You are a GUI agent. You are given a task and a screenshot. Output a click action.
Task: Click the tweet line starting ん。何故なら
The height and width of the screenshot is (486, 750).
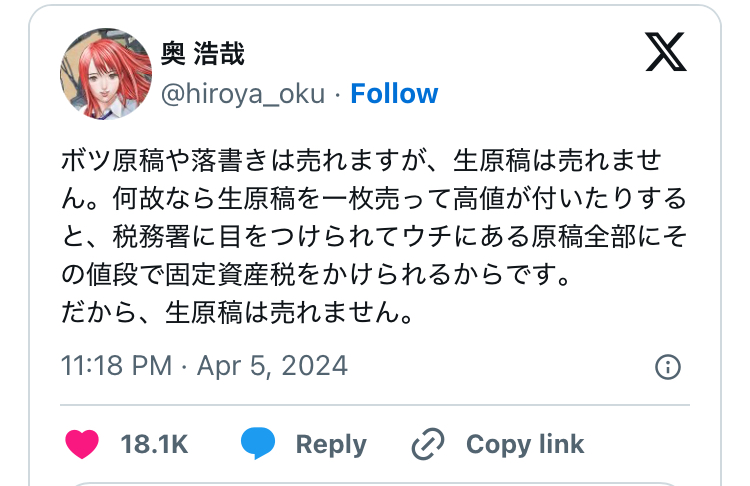[x=374, y=200]
